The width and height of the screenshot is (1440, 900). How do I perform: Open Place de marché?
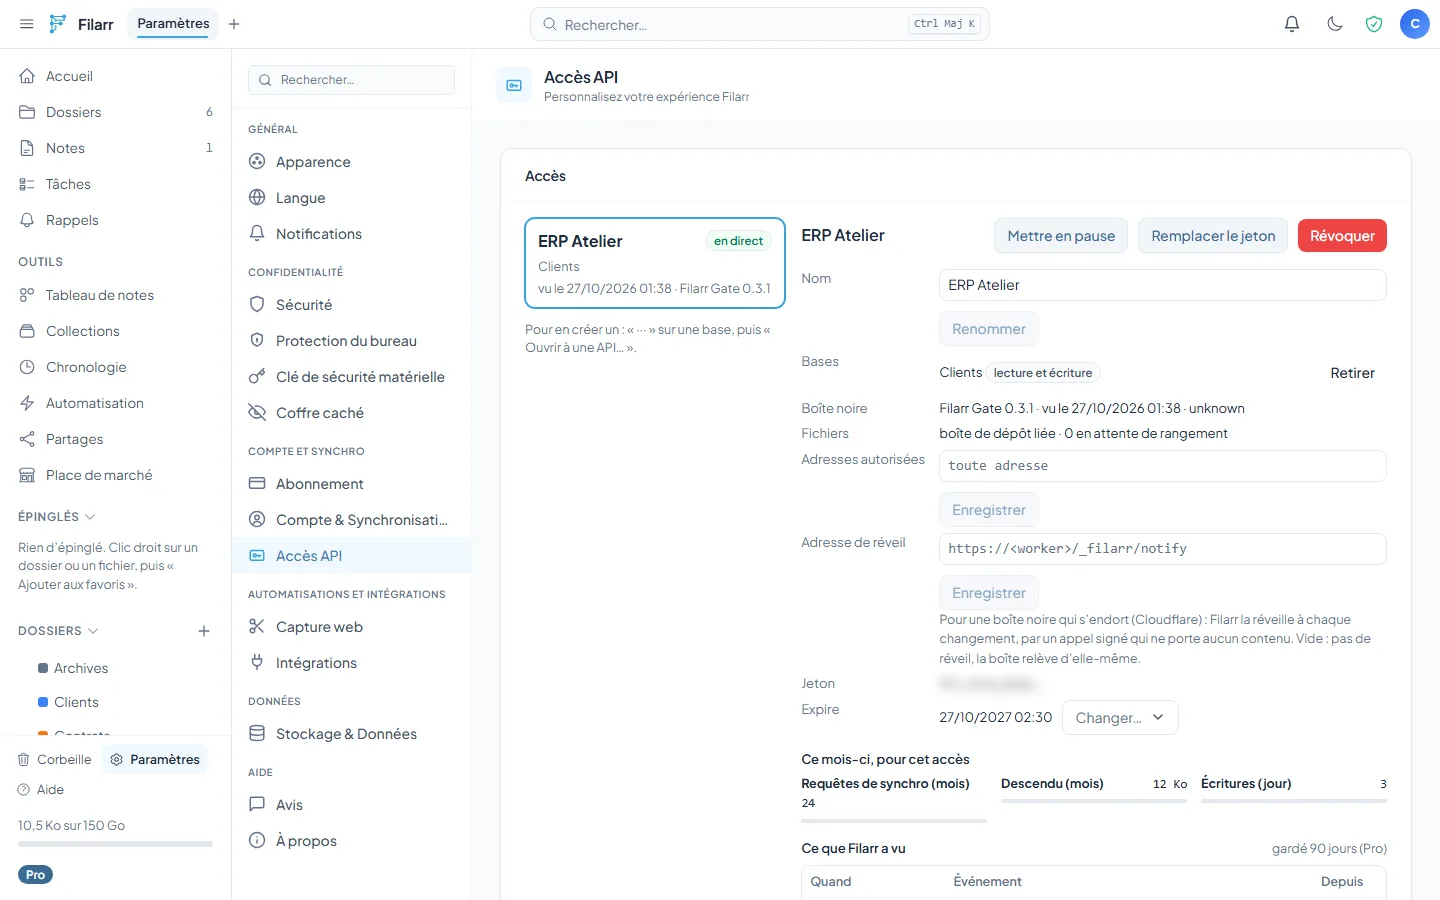click(115, 475)
